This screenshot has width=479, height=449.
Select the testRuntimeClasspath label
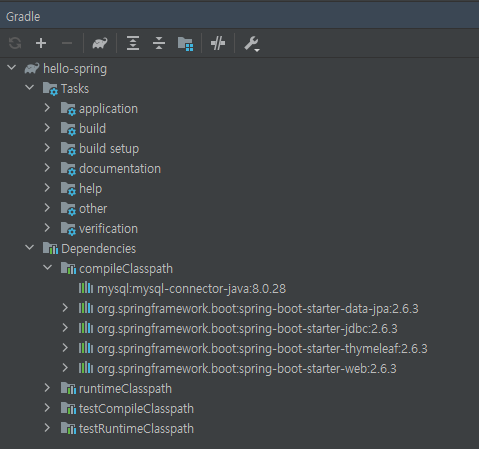click(x=136, y=429)
